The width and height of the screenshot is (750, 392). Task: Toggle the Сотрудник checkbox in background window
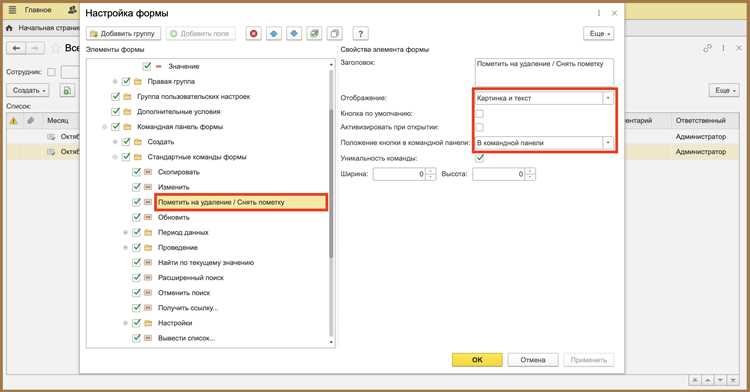52,72
